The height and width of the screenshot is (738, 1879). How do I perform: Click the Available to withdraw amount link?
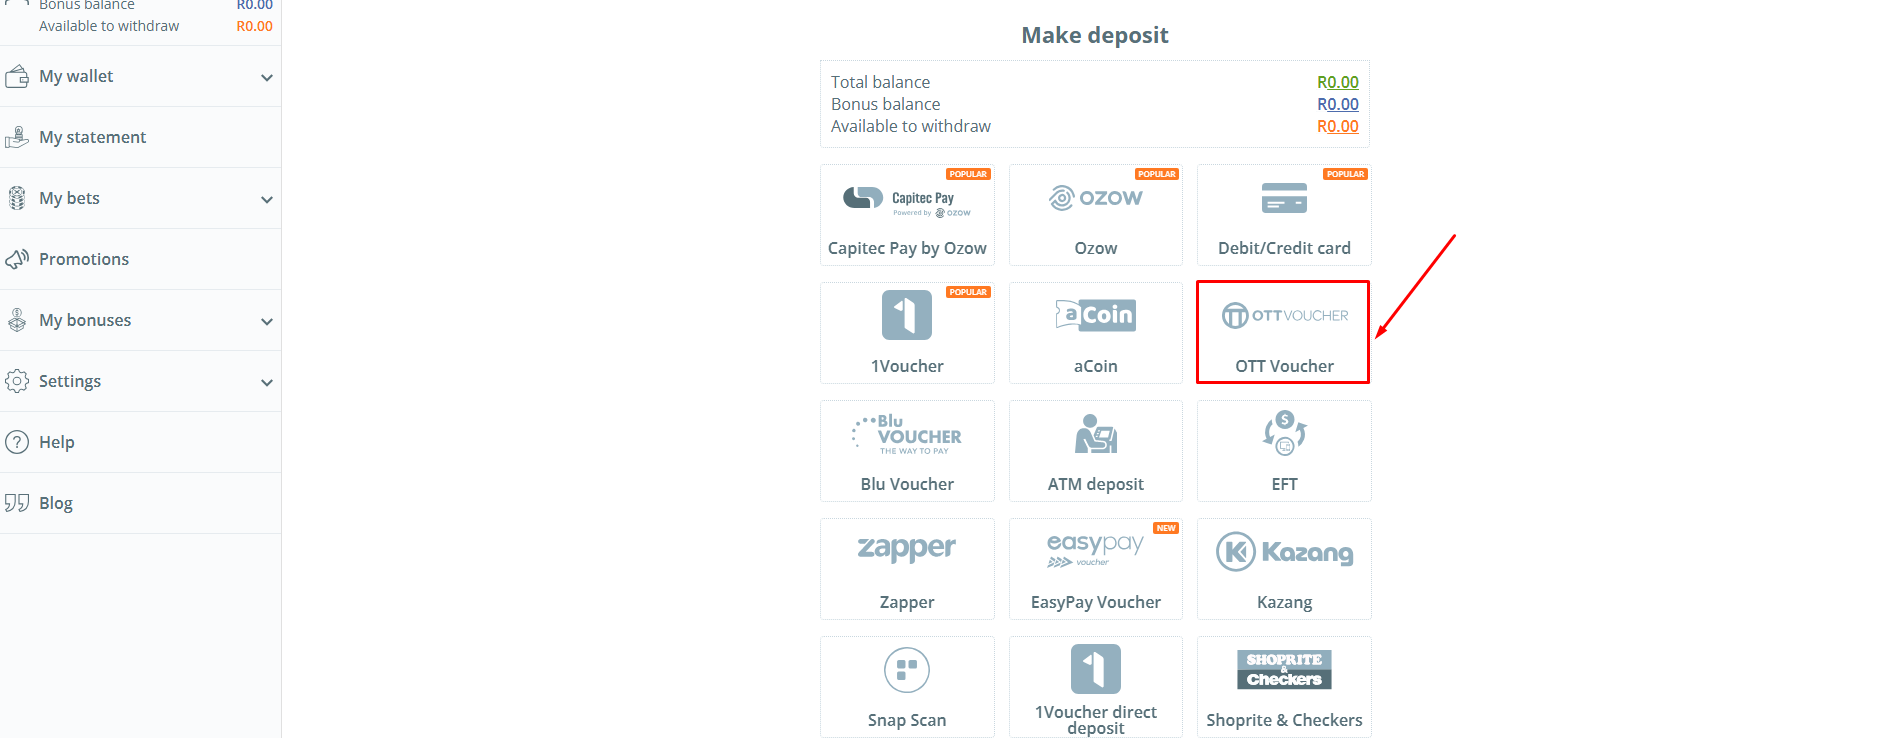(1337, 126)
